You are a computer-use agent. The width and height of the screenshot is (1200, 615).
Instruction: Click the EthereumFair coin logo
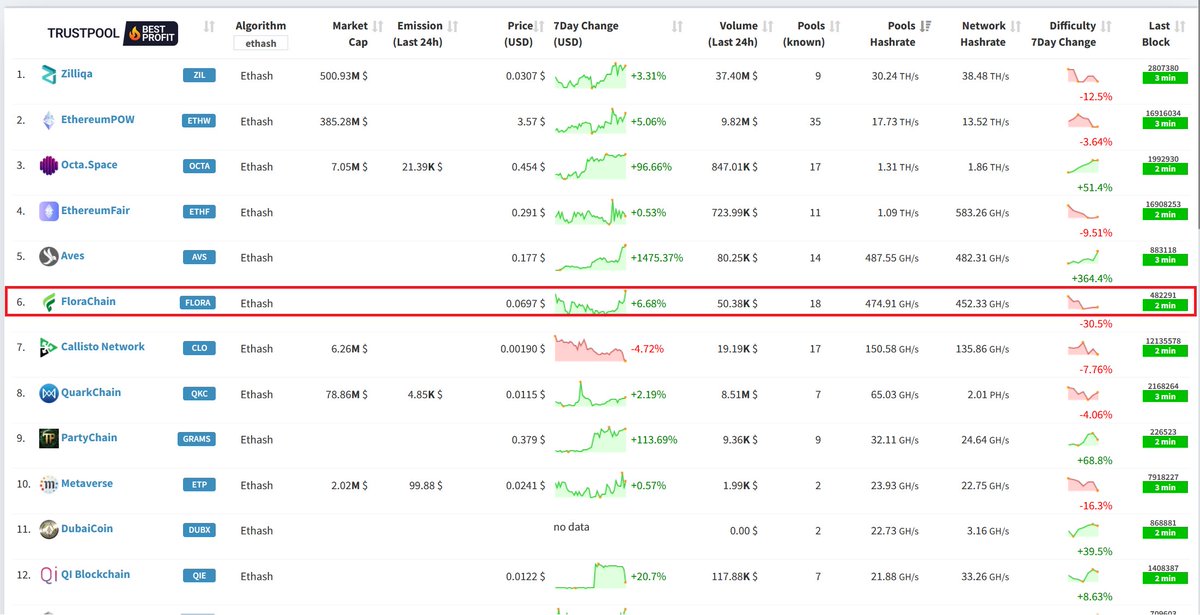tap(49, 211)
